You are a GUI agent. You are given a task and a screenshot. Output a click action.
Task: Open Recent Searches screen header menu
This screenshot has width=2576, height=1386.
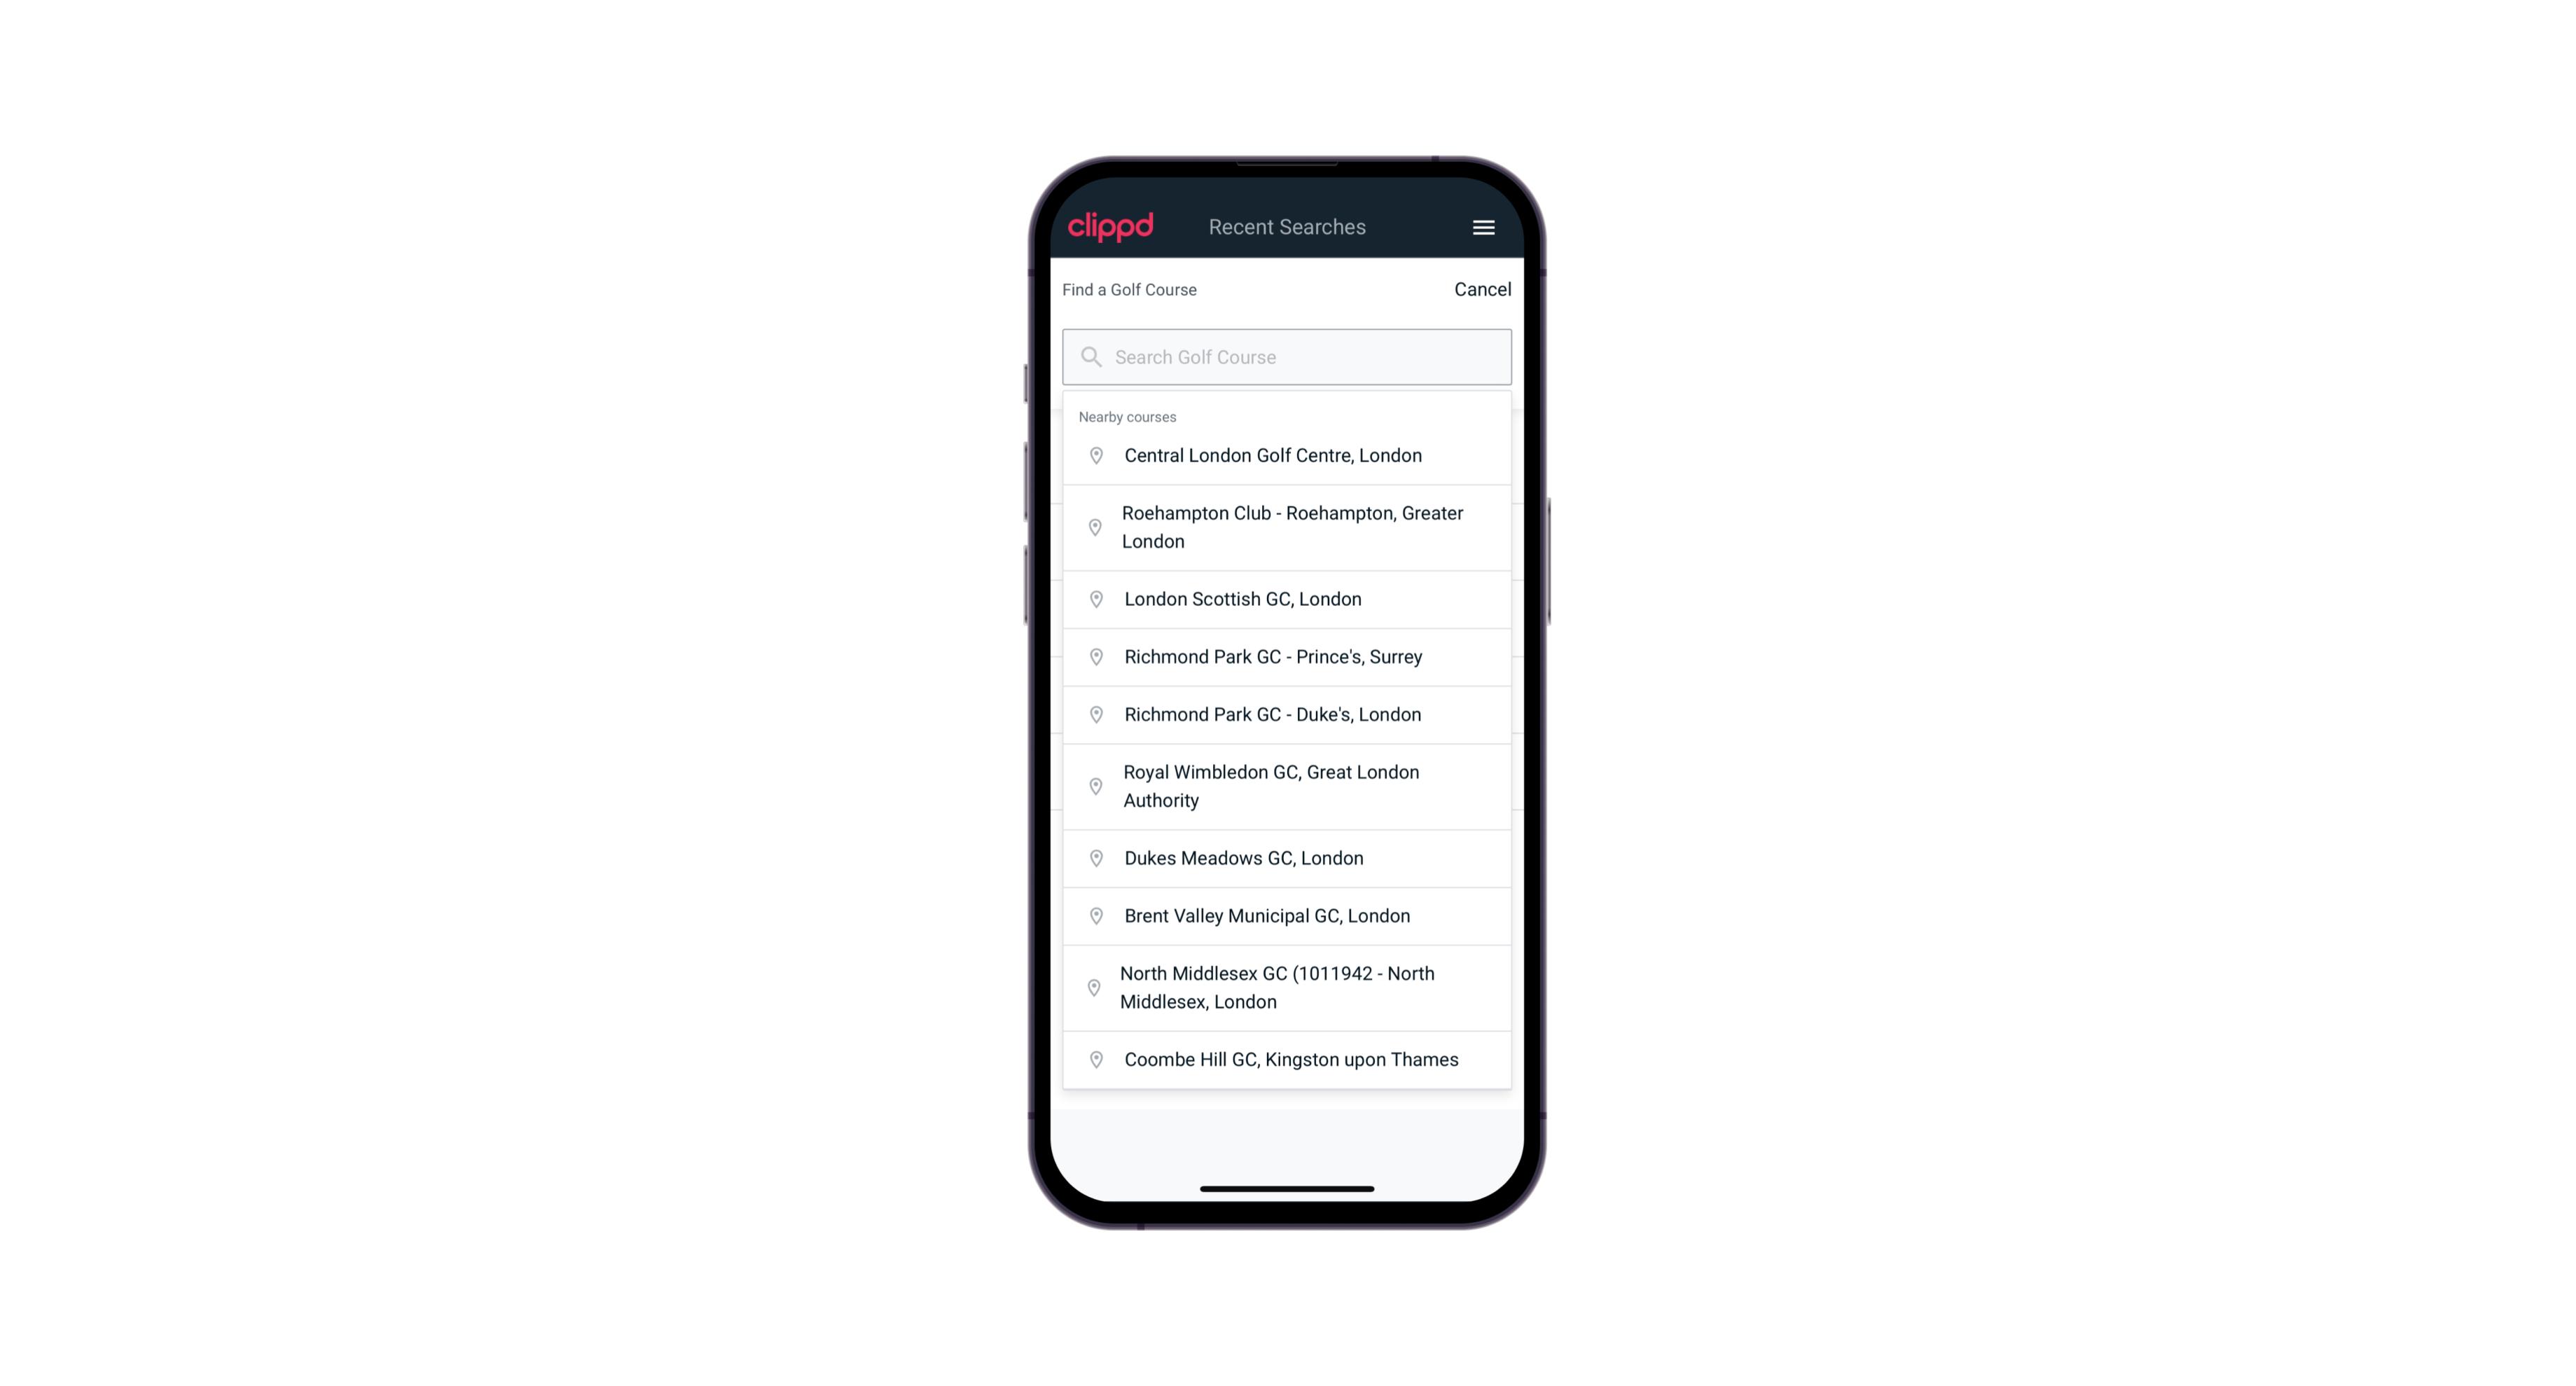click(x=1483, y=227)
